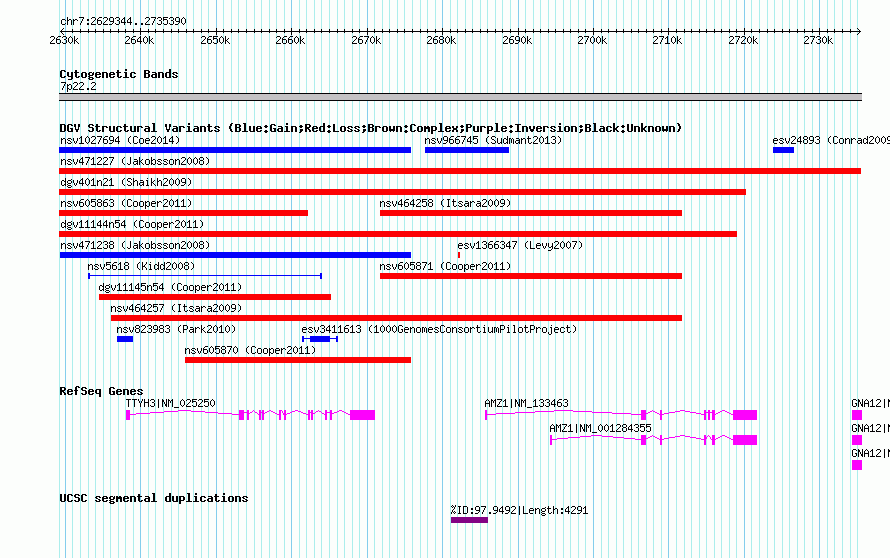Click the esv24893 blue variant bar
The height and width of the screenshot is (558, 890).
pyautogui.click(x=783, y=150)
